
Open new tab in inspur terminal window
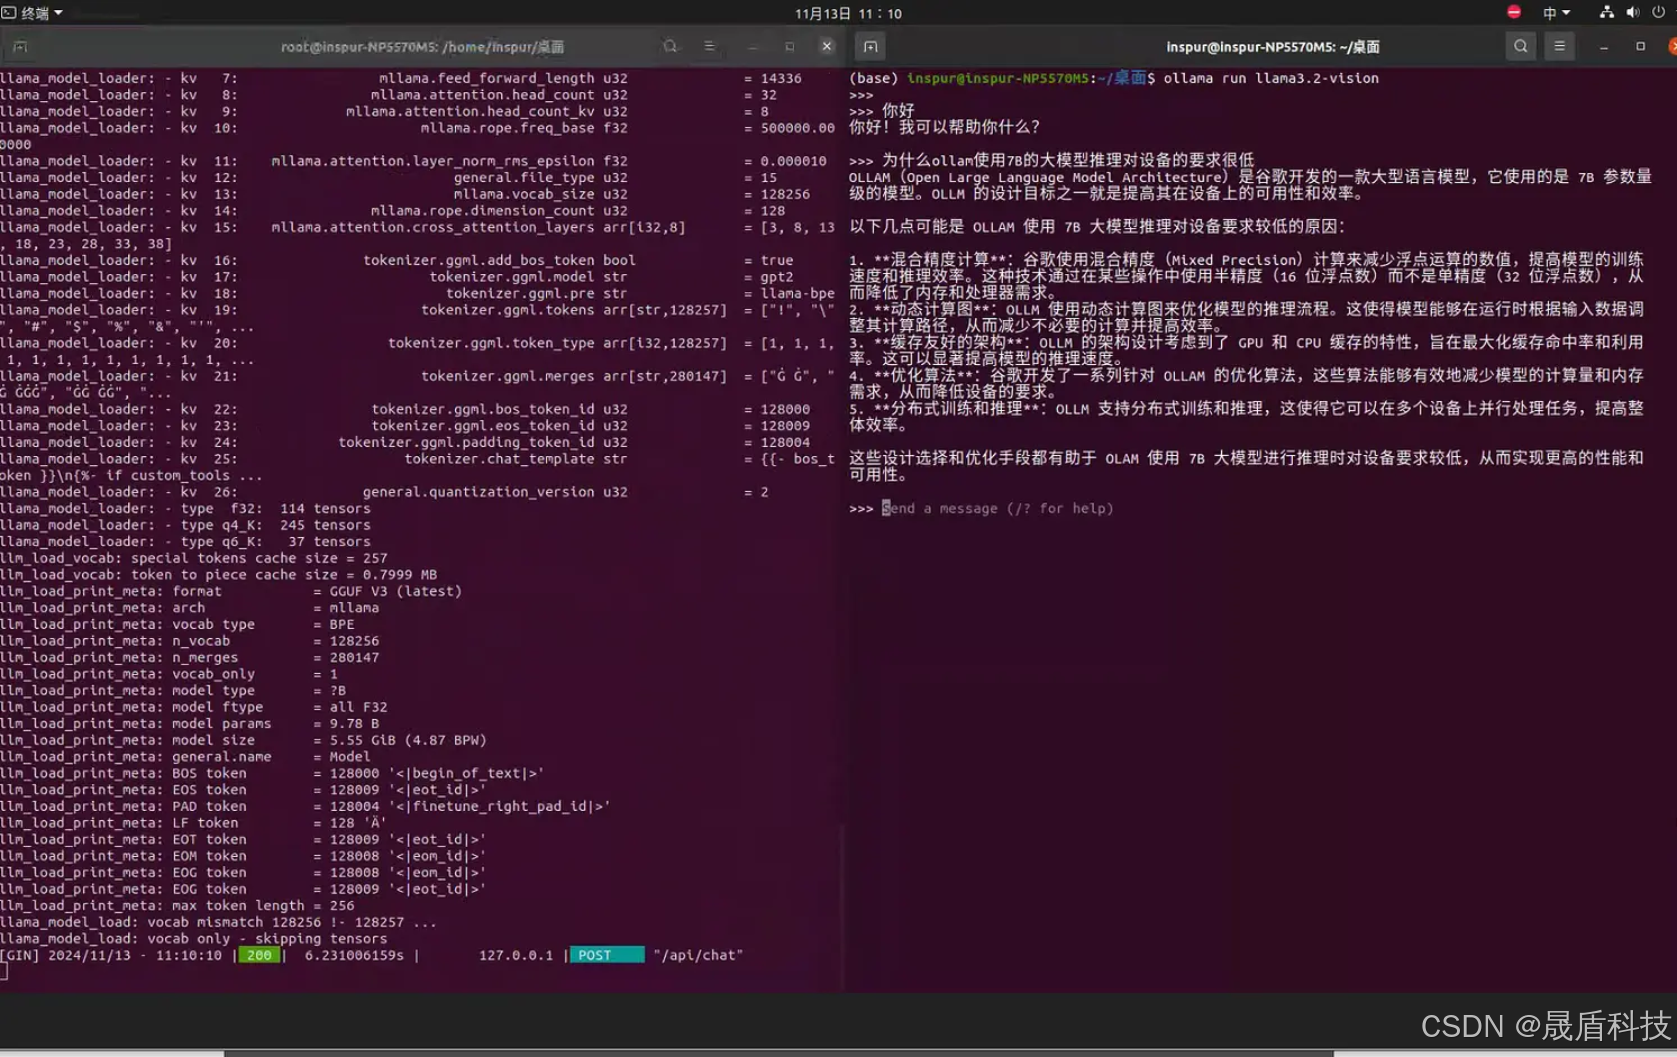(871, 46)
